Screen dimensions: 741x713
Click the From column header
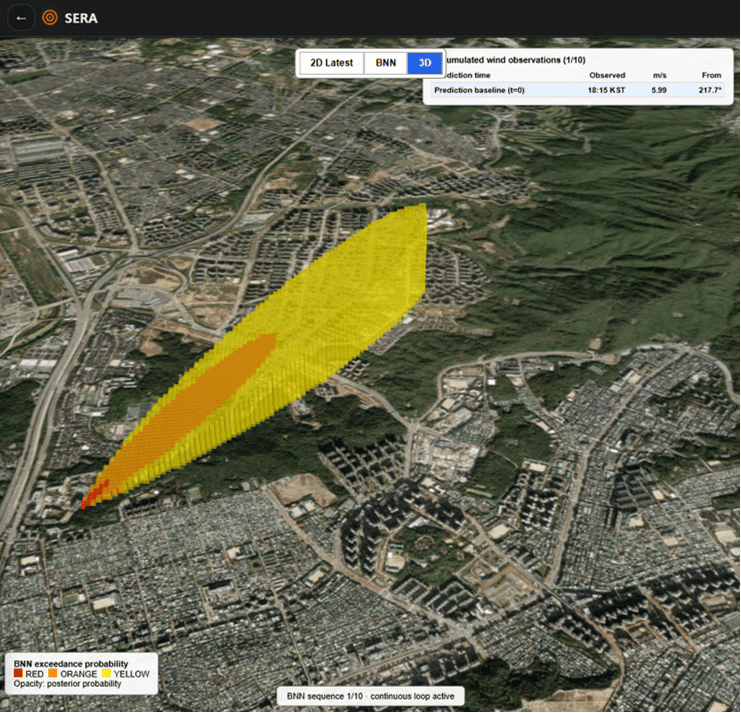point(711,75)
